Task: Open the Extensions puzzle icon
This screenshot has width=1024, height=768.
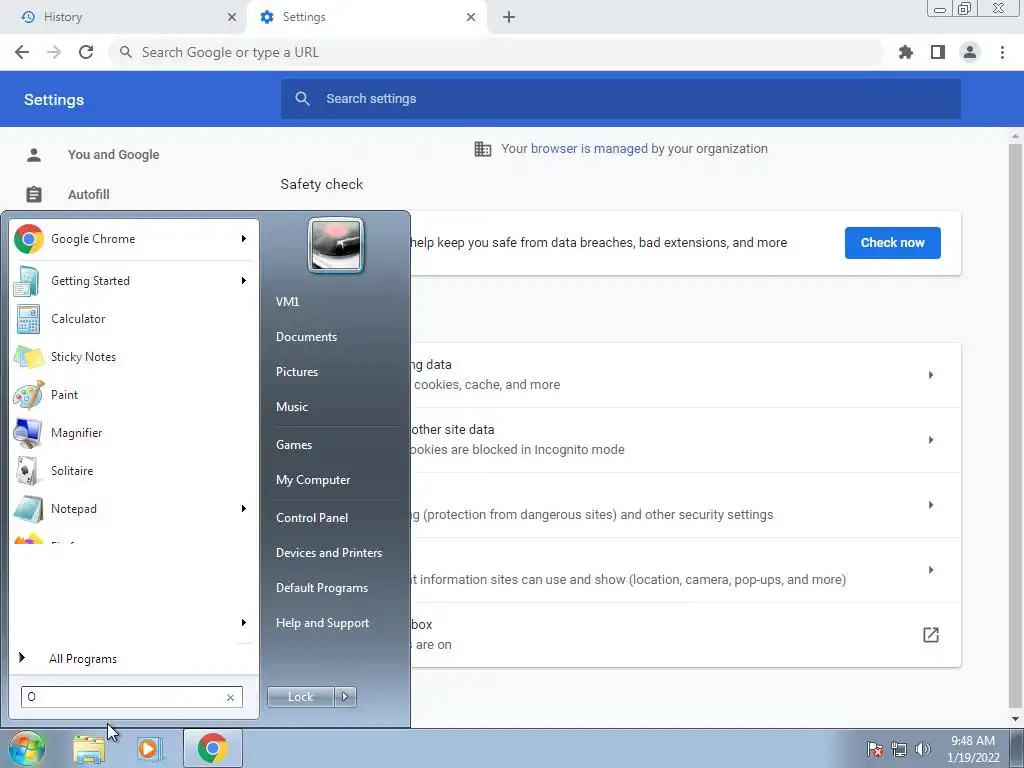Action: point(906,52)
